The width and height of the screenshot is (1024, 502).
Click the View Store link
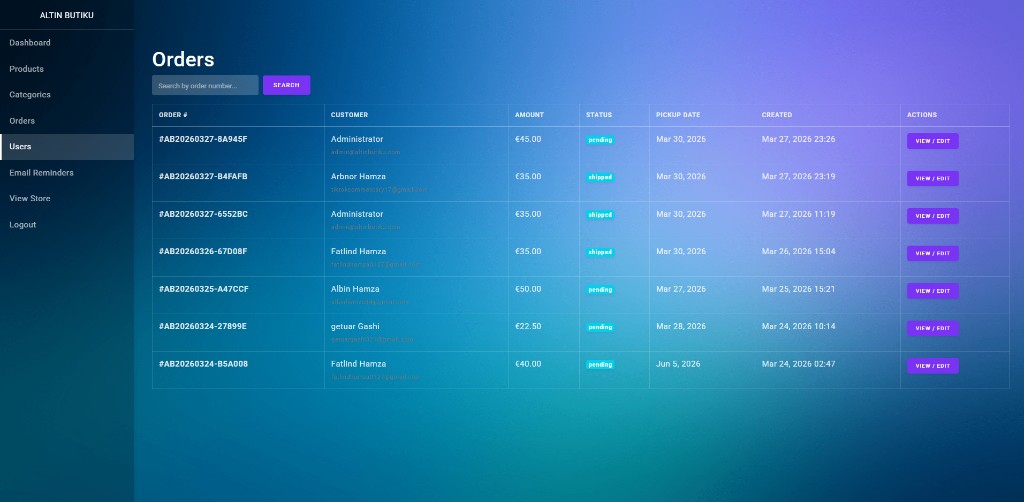click(x=30, y=199)
